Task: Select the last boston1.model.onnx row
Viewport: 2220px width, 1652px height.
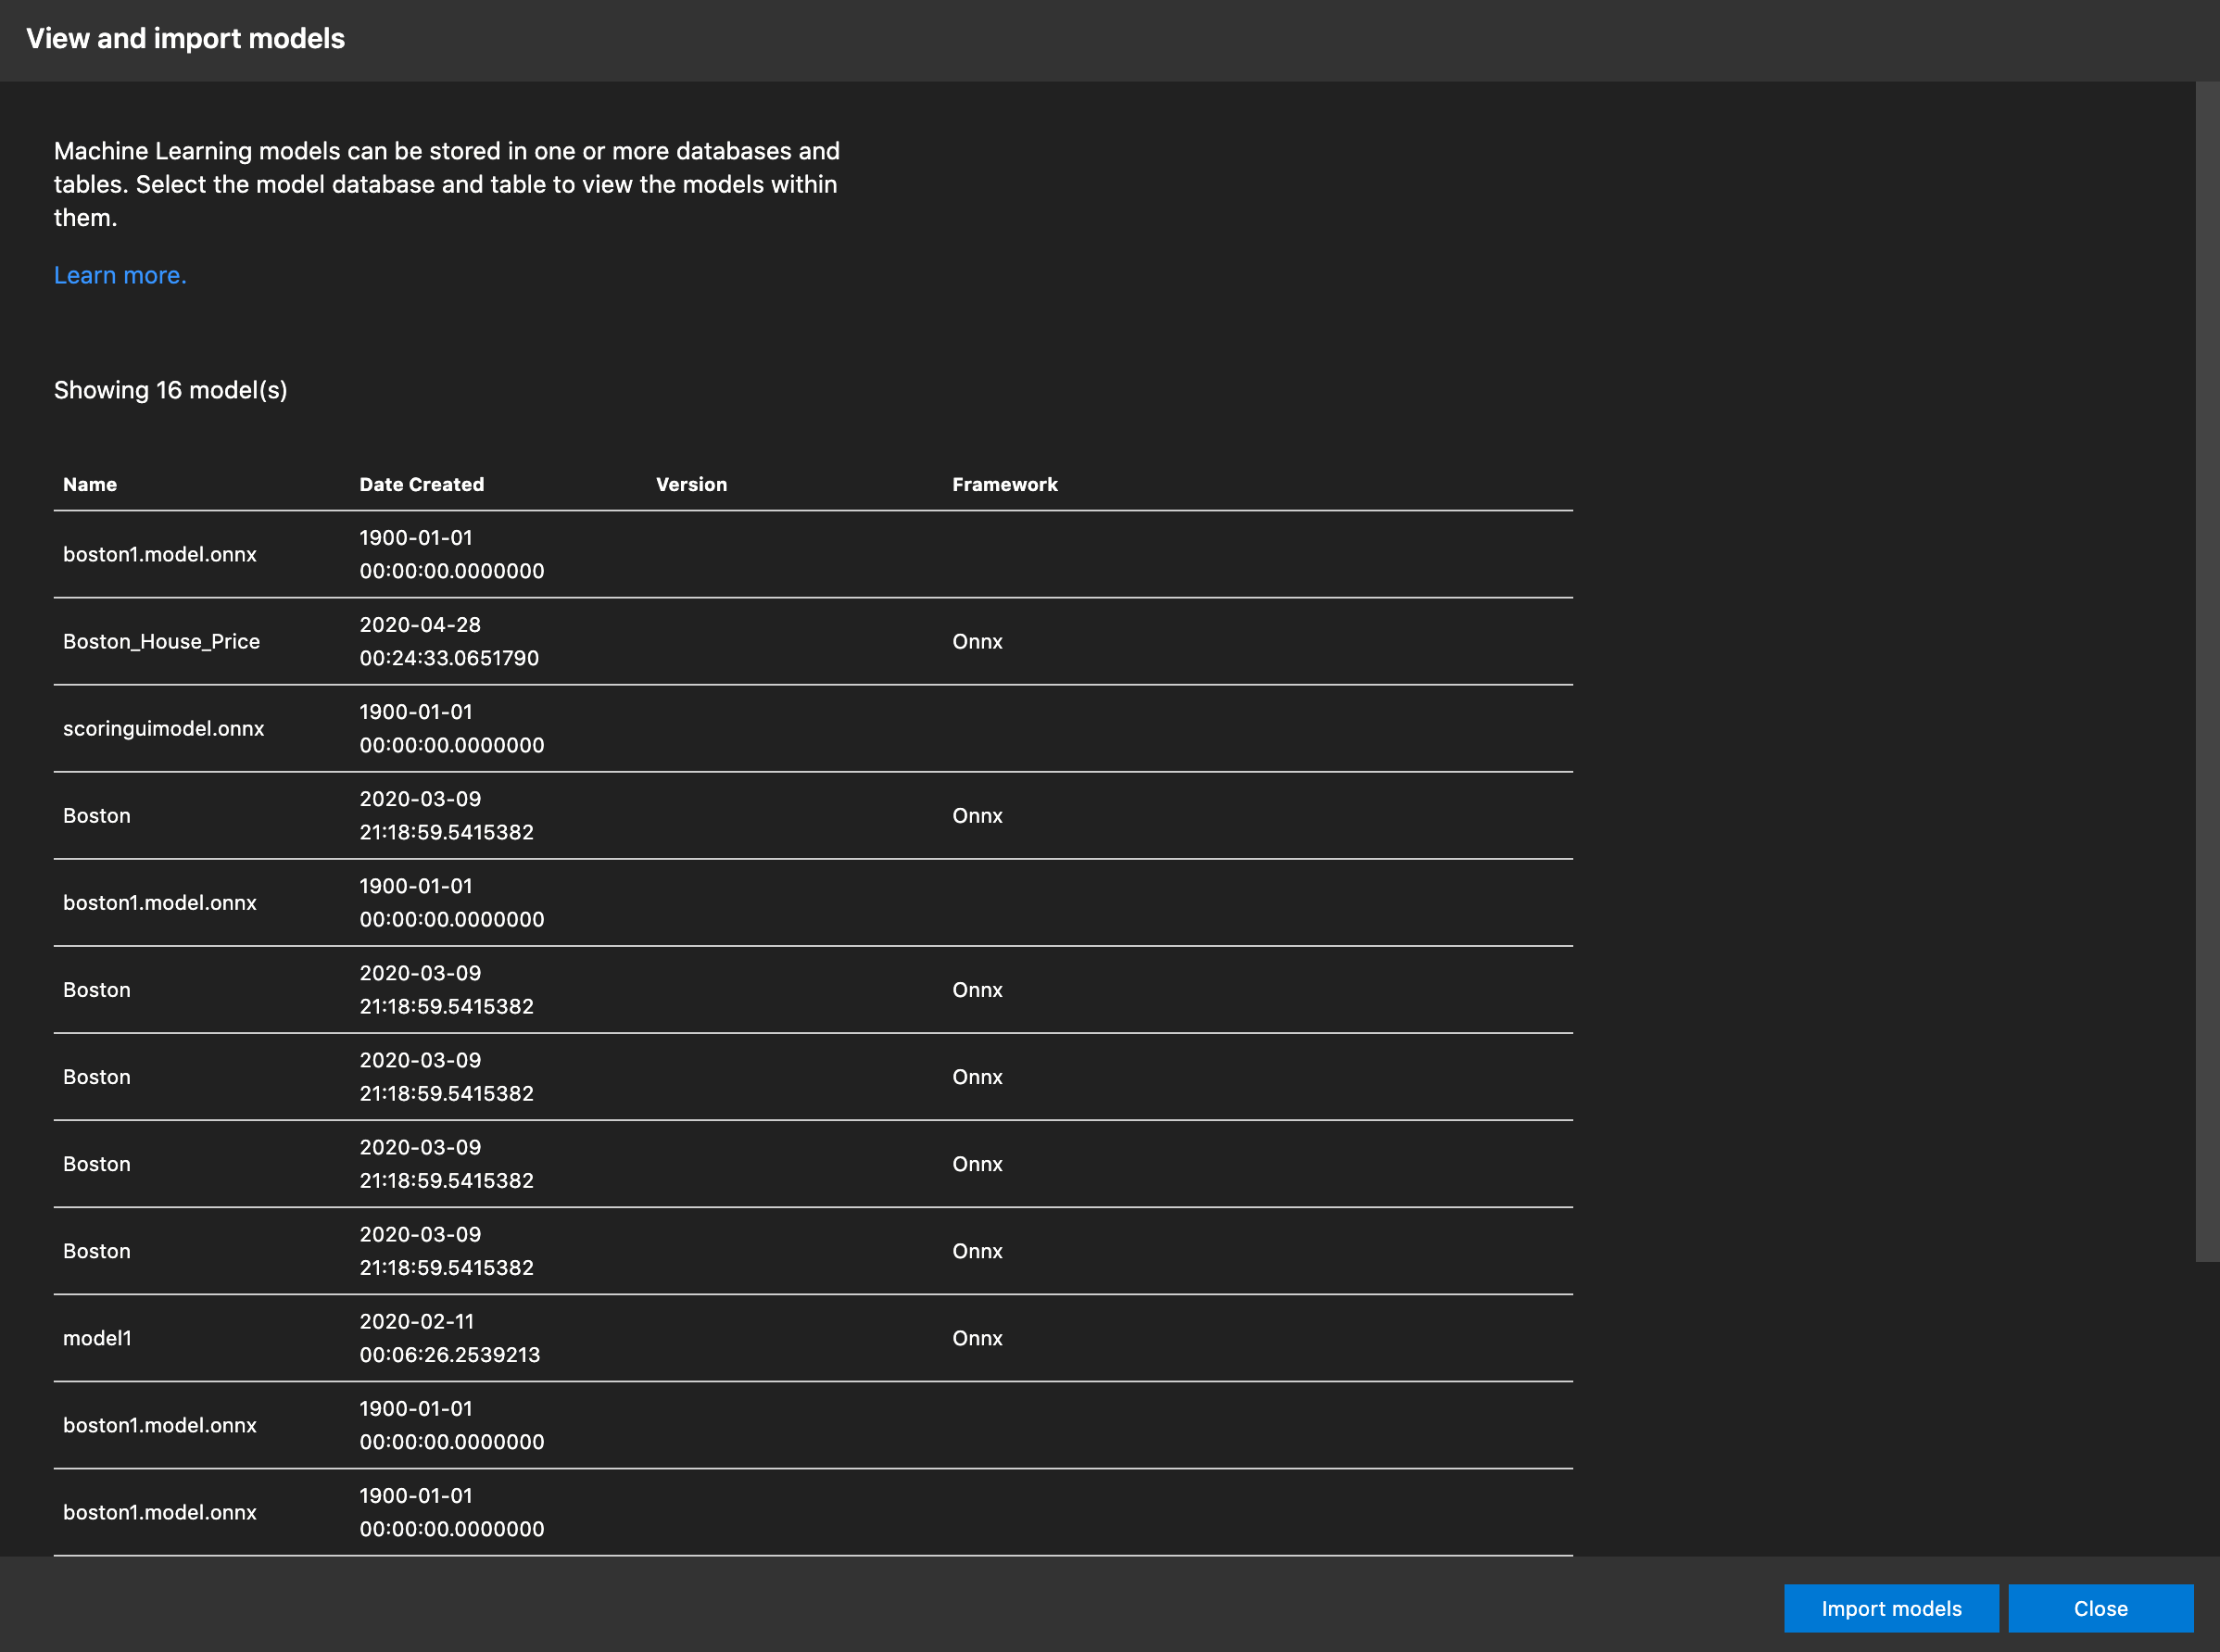Action: [x=159, y=1512]
